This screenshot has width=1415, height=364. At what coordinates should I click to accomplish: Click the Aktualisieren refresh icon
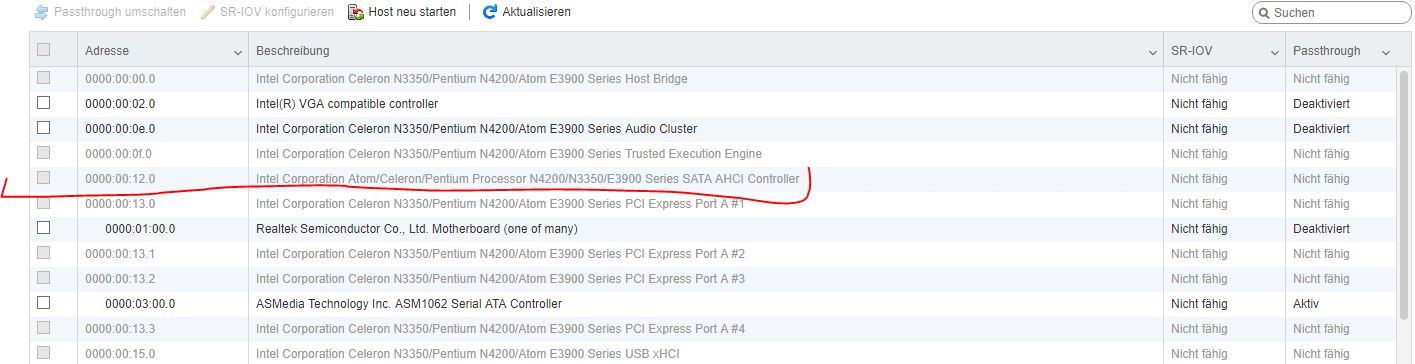[x=490, y=12]
